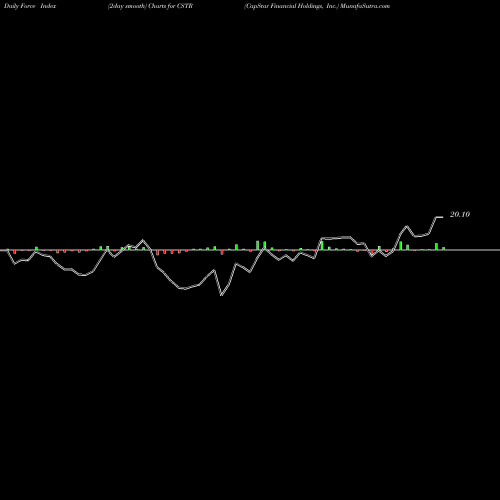Click the 'Daily Force Index' title text
This screenshot has width=500, height=500.
click(30, 6)
